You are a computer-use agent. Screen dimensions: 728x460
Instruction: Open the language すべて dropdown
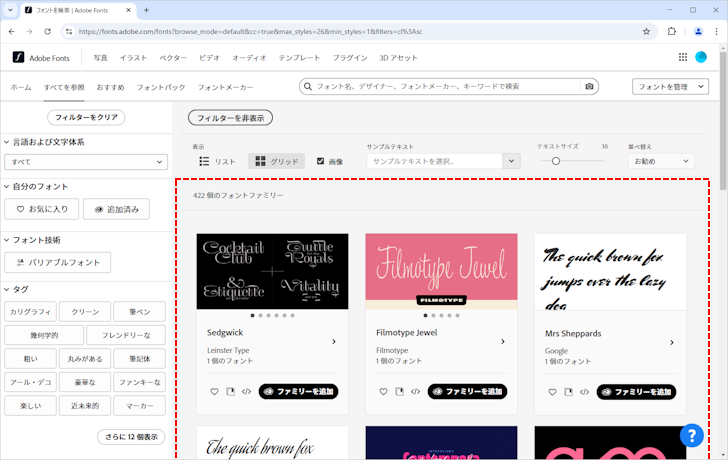coord(86,162)
